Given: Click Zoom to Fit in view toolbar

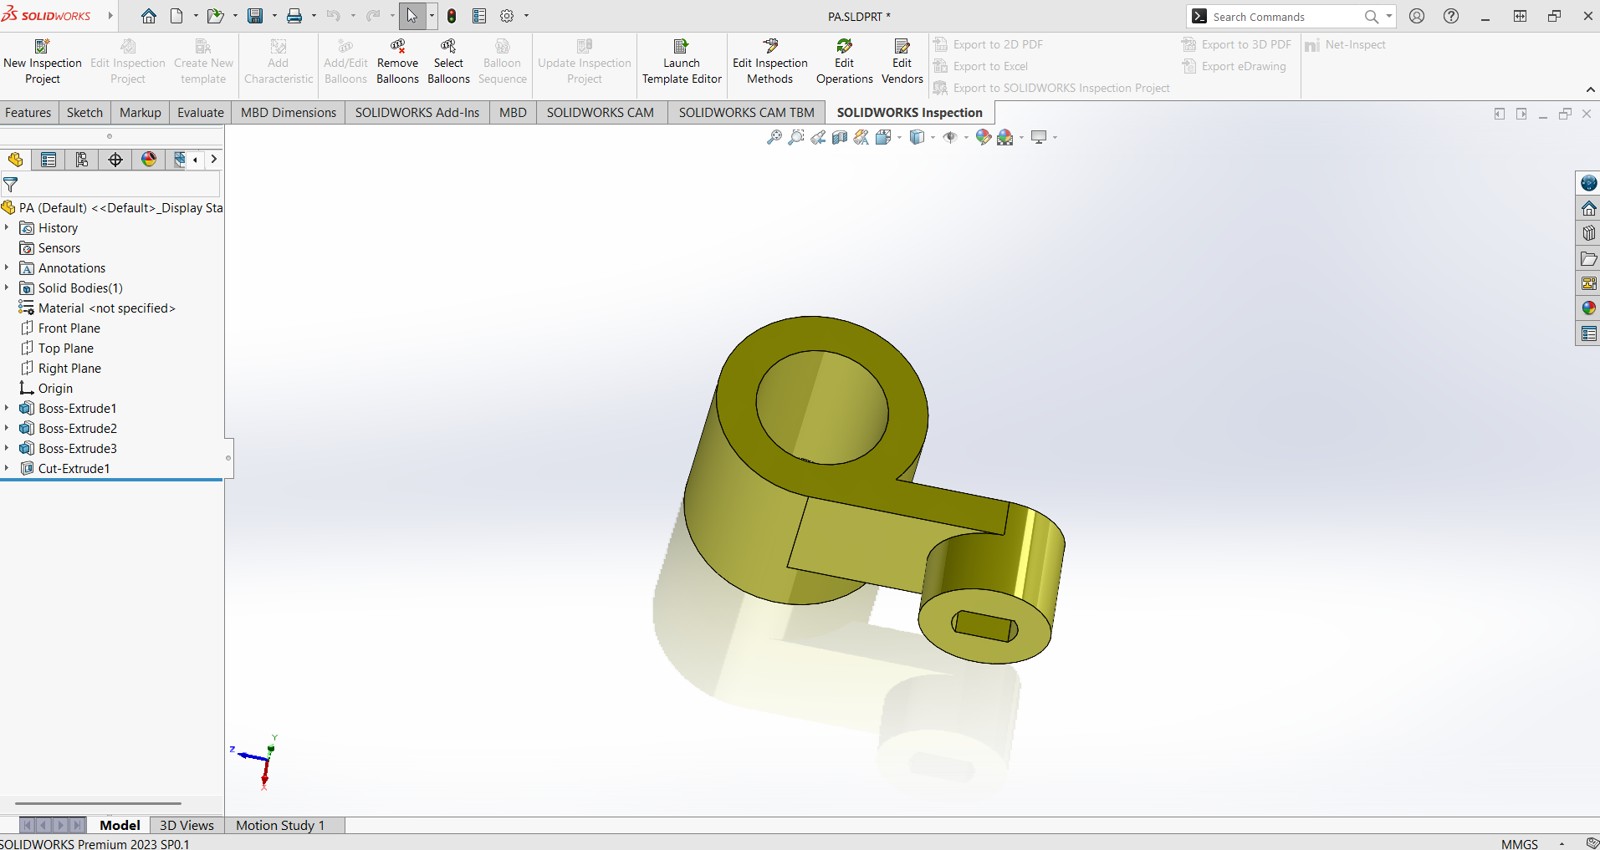Looking at the screenshot, I should point(774,137).
